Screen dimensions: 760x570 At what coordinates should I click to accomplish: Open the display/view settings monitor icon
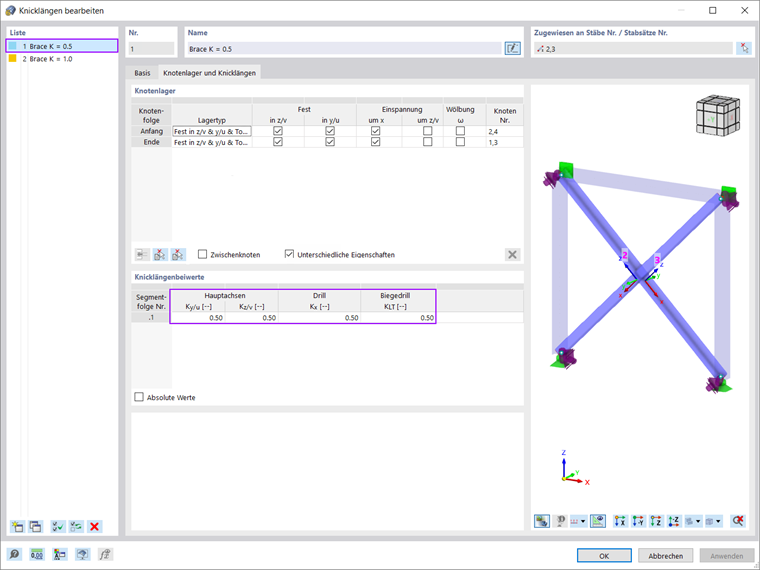click(x=82, y=554)
